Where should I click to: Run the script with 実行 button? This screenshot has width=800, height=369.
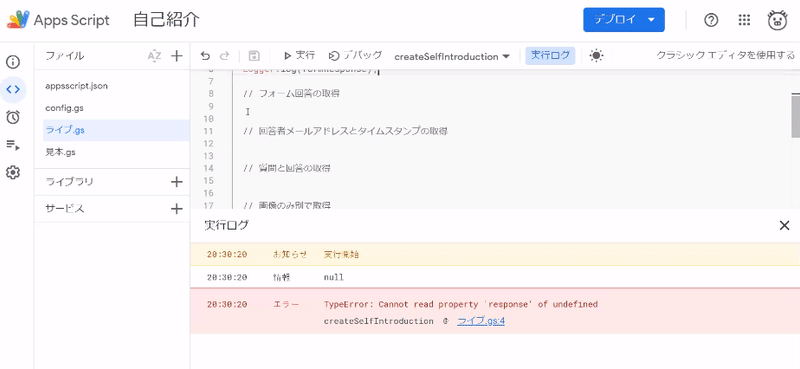pos(299,56)
